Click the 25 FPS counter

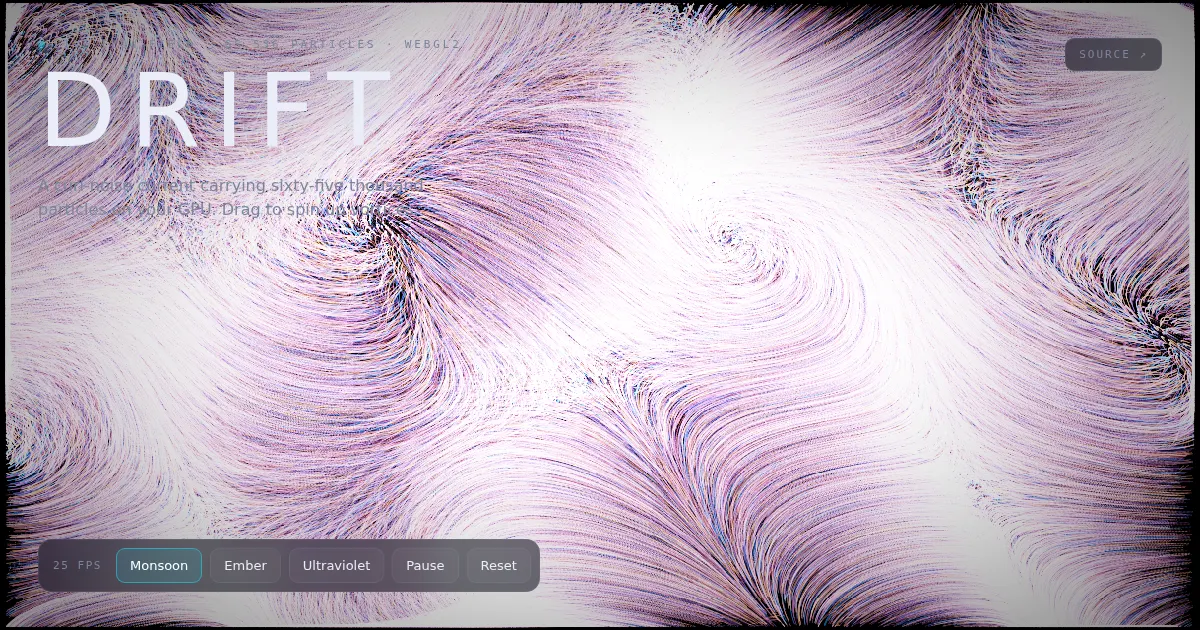[77, 565]
